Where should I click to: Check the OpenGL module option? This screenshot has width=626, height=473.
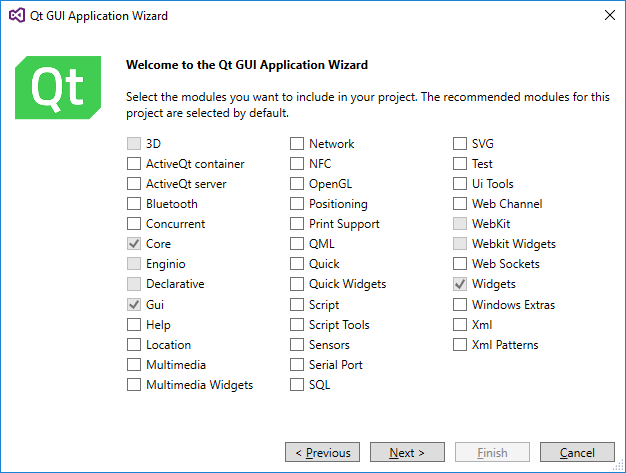point(297,184)
